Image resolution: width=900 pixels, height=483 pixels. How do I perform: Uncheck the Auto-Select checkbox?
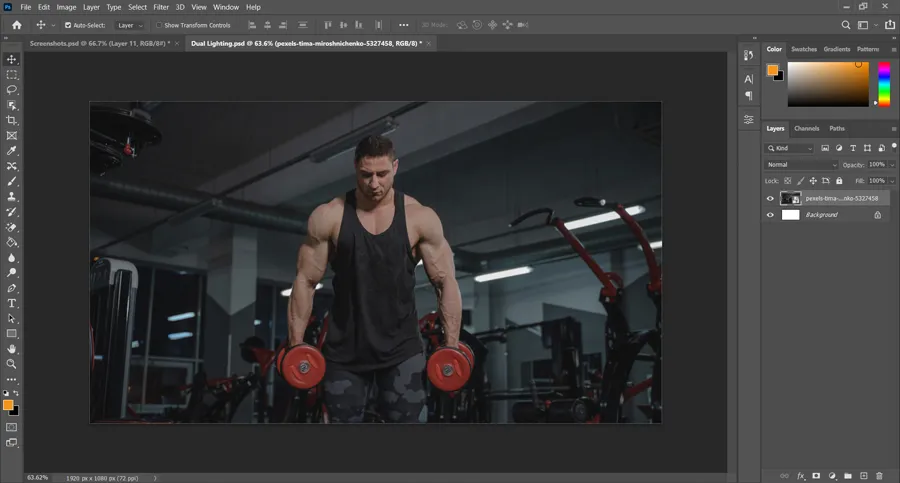68,25
